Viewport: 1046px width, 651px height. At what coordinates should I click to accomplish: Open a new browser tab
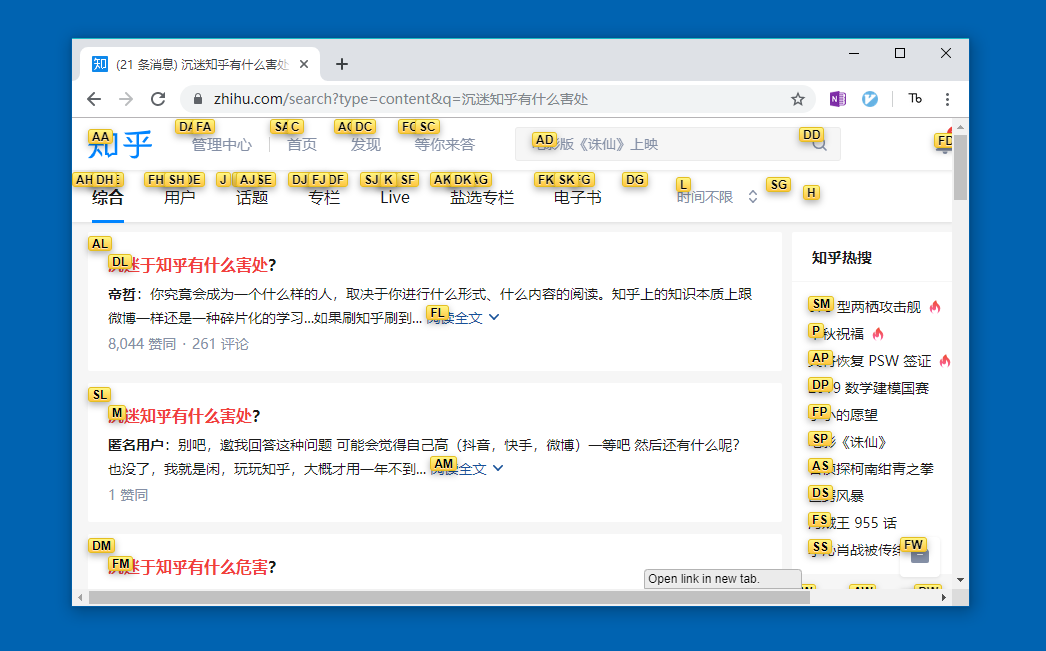pos(342,64)
